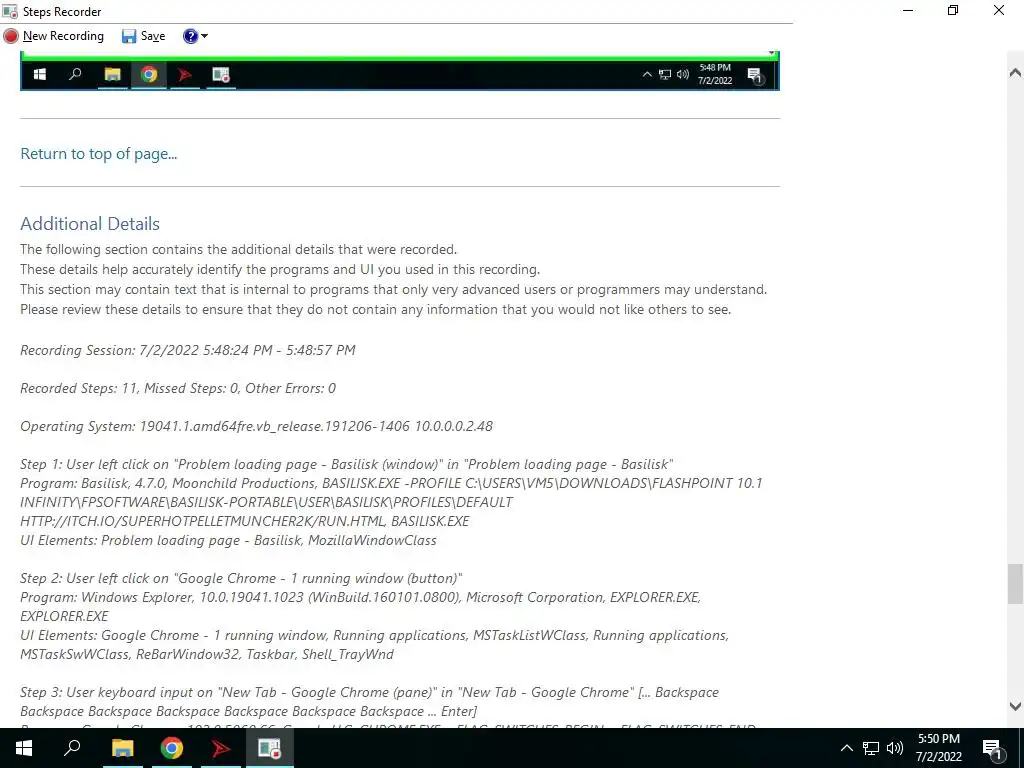Click the 'Additional Details' heading
Viewport: 1024px width, 768px height.
point(90,224)
